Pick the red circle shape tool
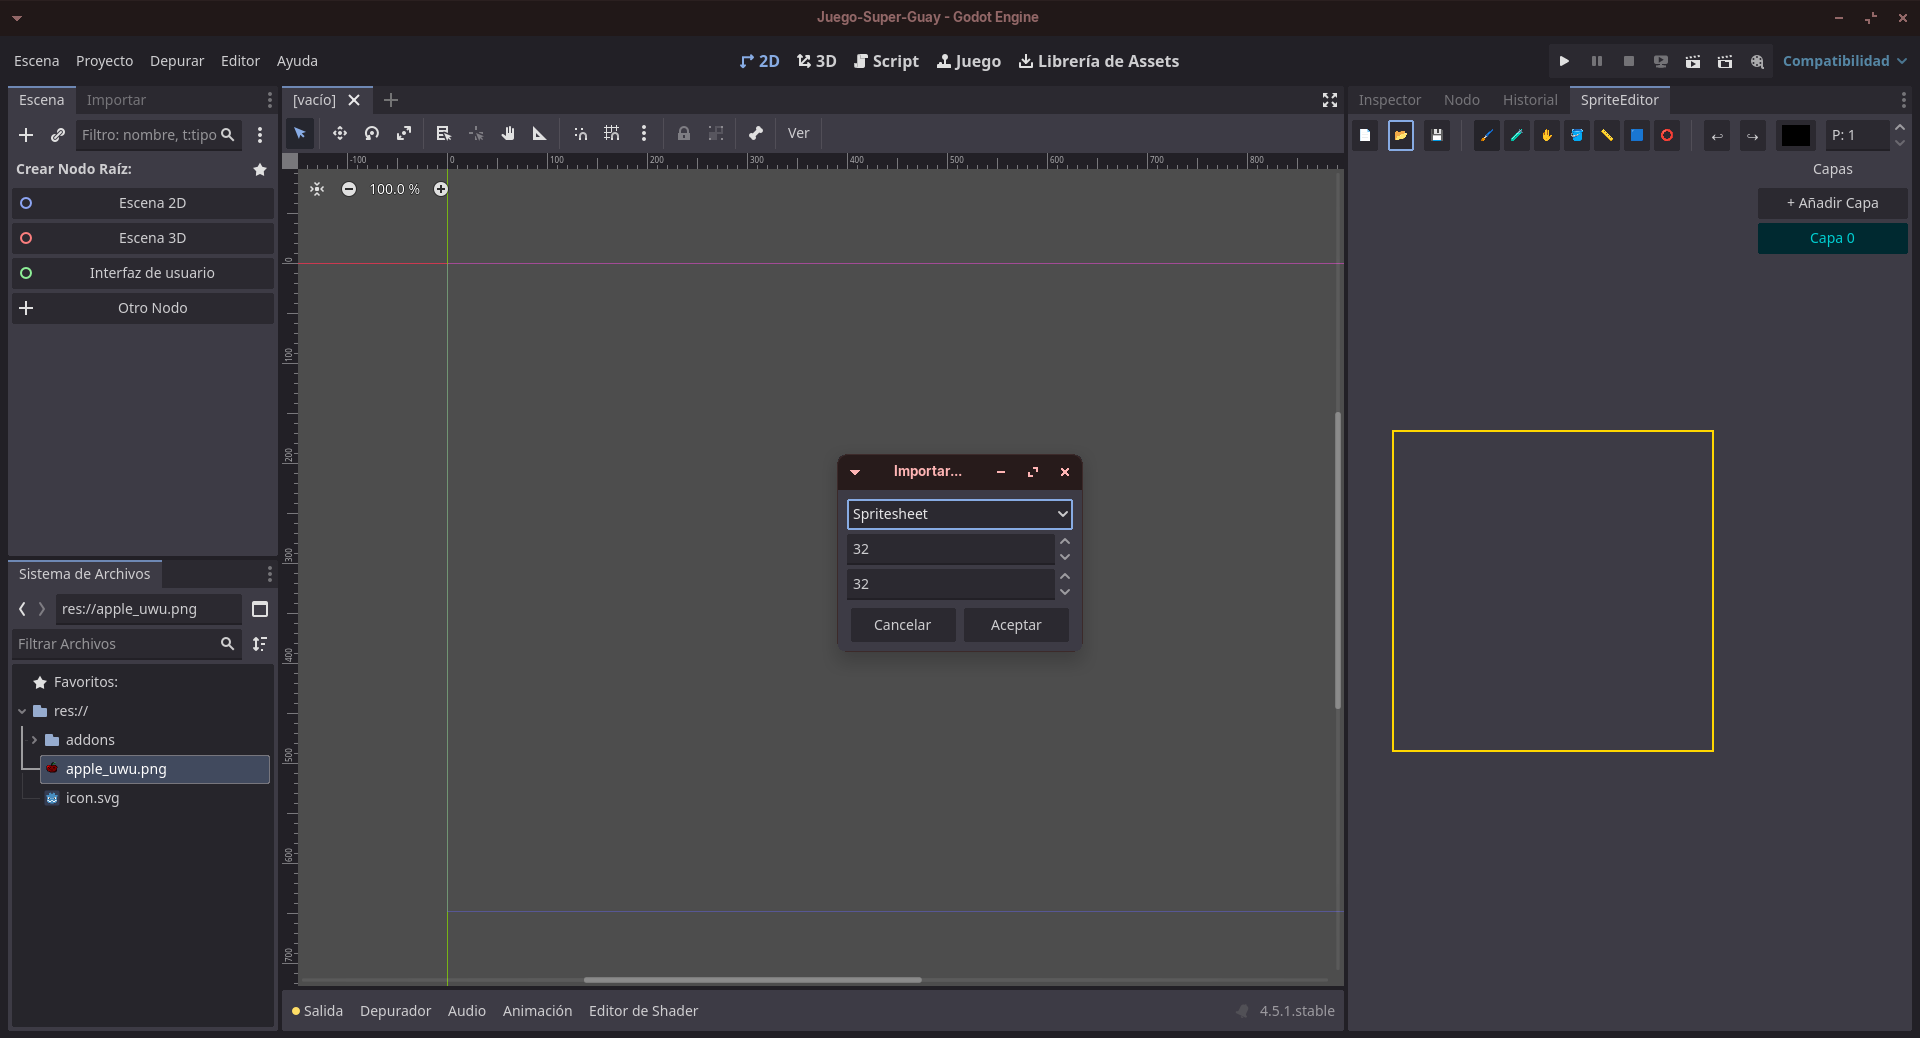The height and width of the screenshot is (1038, 1920). [x=1667, y=136]
